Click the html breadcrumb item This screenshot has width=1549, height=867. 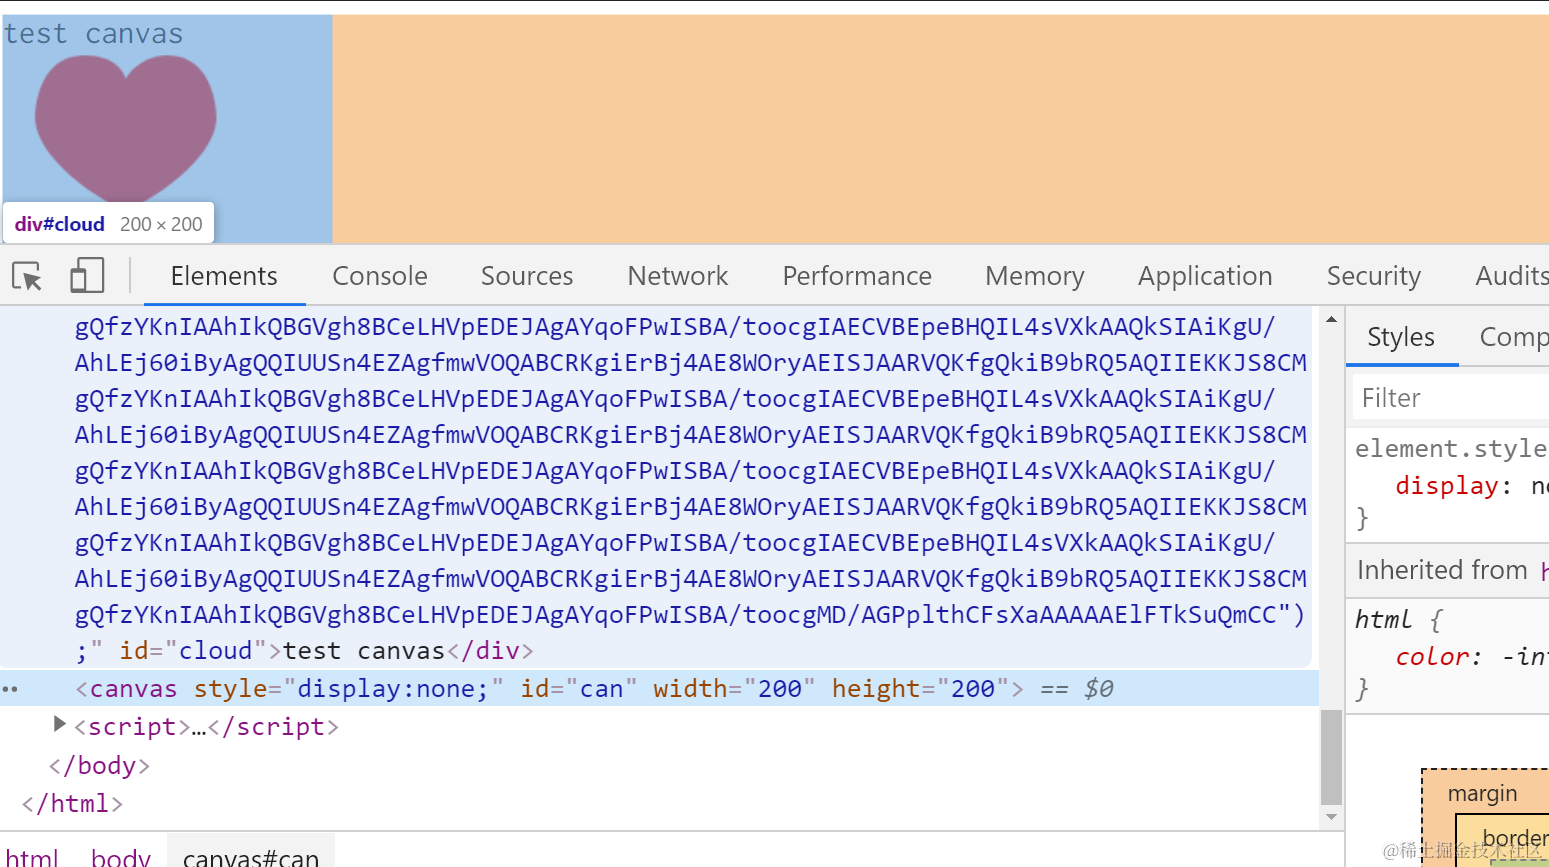(33, 856)
